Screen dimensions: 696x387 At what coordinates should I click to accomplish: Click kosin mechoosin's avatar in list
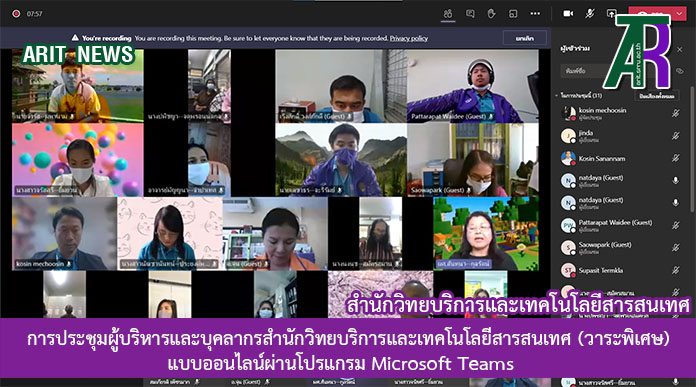(568, 114)
